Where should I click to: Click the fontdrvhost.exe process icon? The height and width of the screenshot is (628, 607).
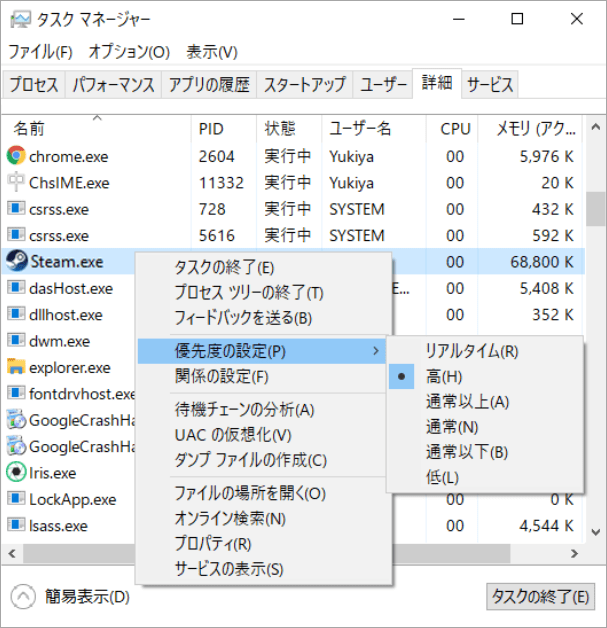point(16,393)
